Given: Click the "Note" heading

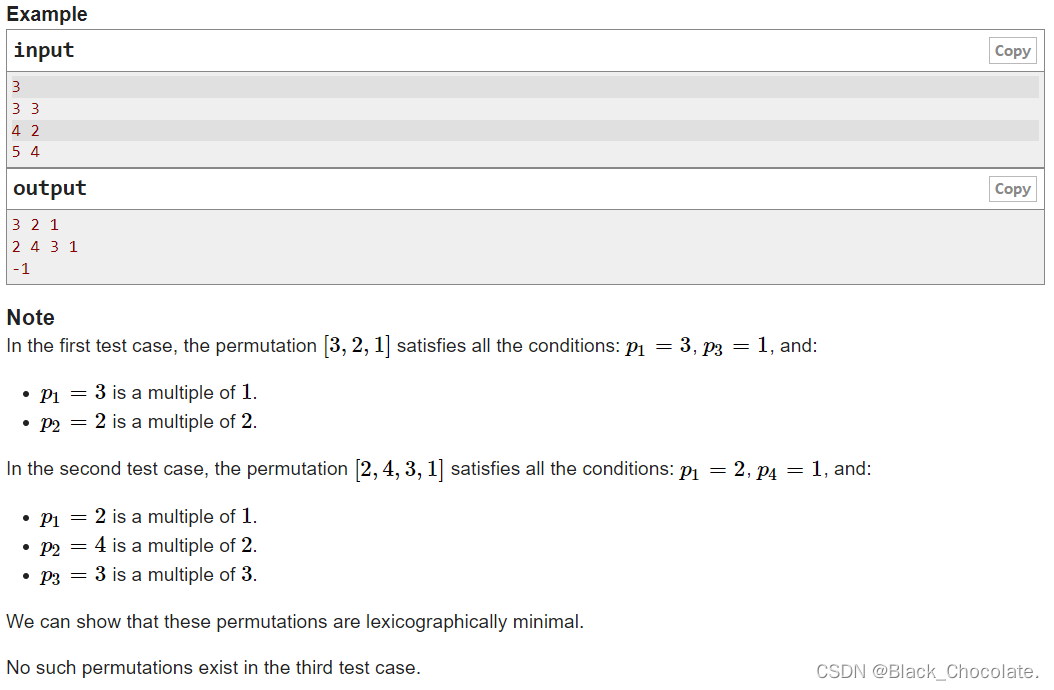Looking at the screenshot, I should pos(31,318).
